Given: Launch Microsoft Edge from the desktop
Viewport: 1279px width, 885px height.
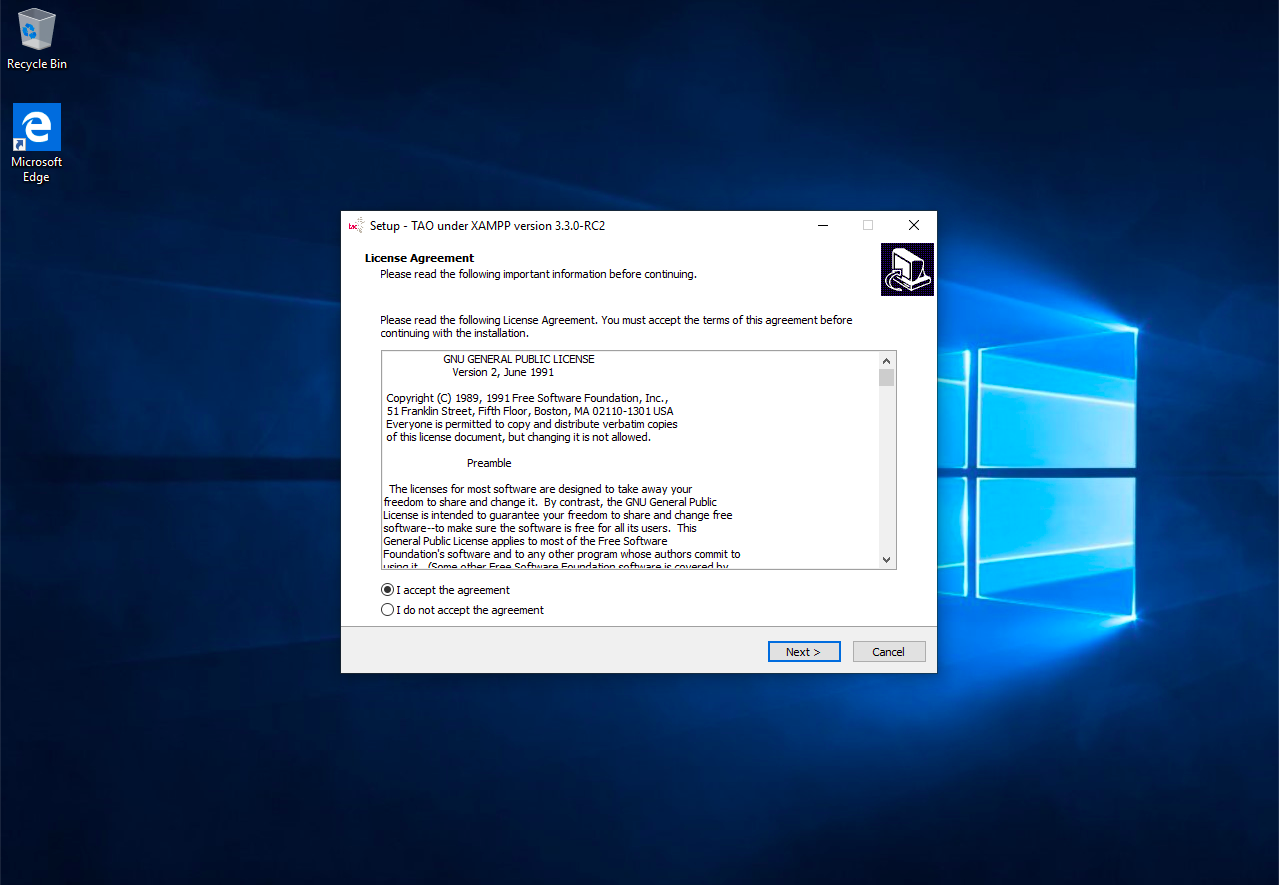Looking at the screenshot, I should point(36,125).
